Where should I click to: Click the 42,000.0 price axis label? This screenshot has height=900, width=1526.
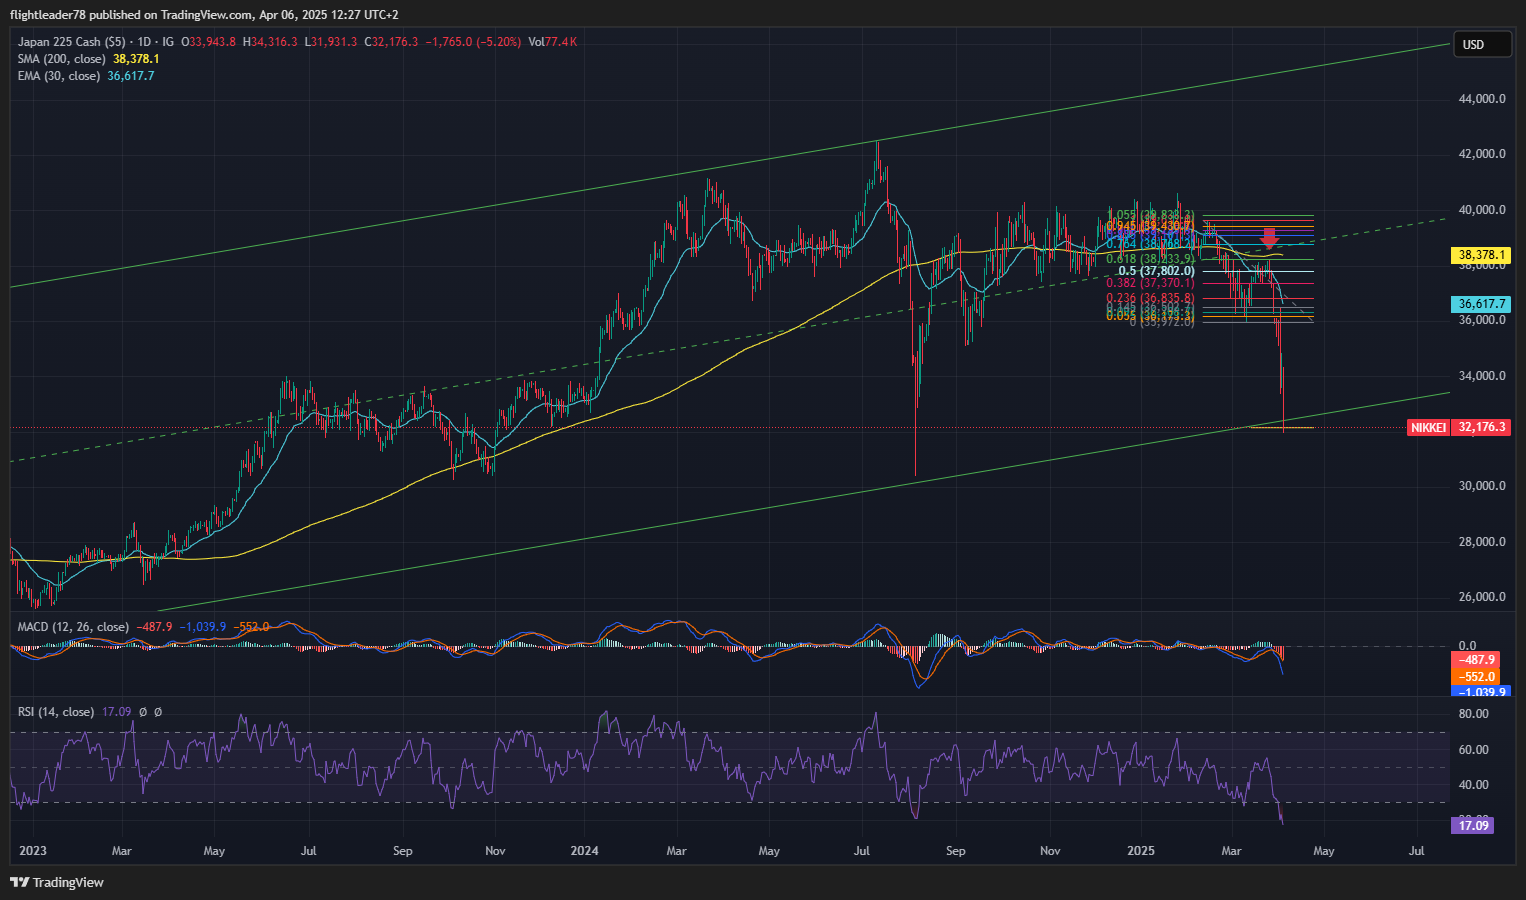pyautogui.click(x=1482, y=154)
